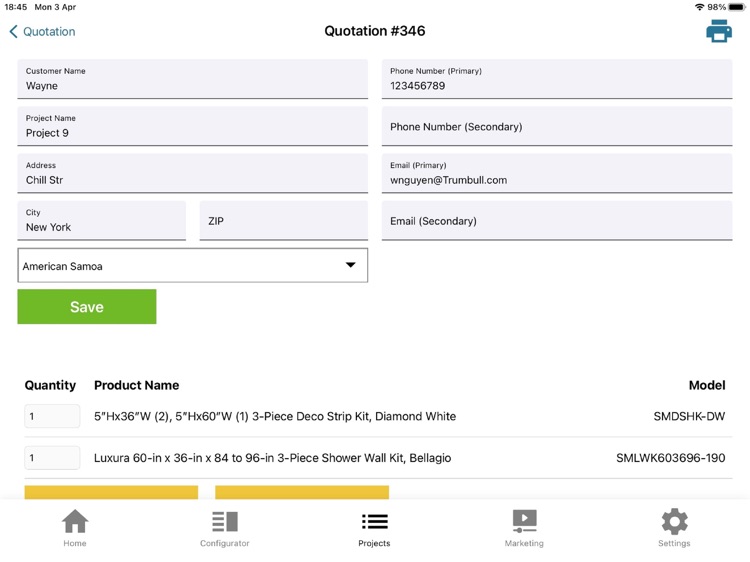Check the battery indicator icon
750x562 pixels.
click(x=737, y=7)
